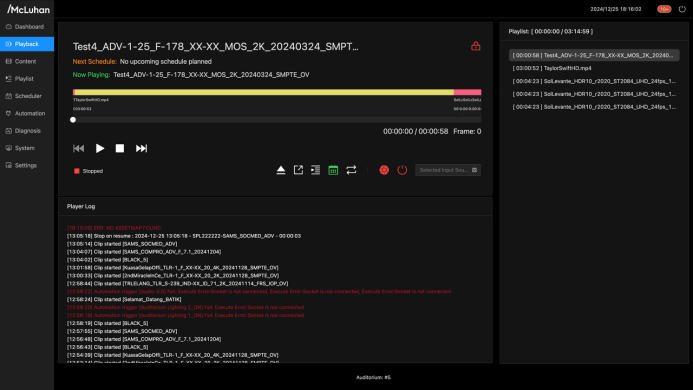This screenshot has width=693, height=390.
Task: Toggle the loop repeat icon
Action: coord(351,170)
